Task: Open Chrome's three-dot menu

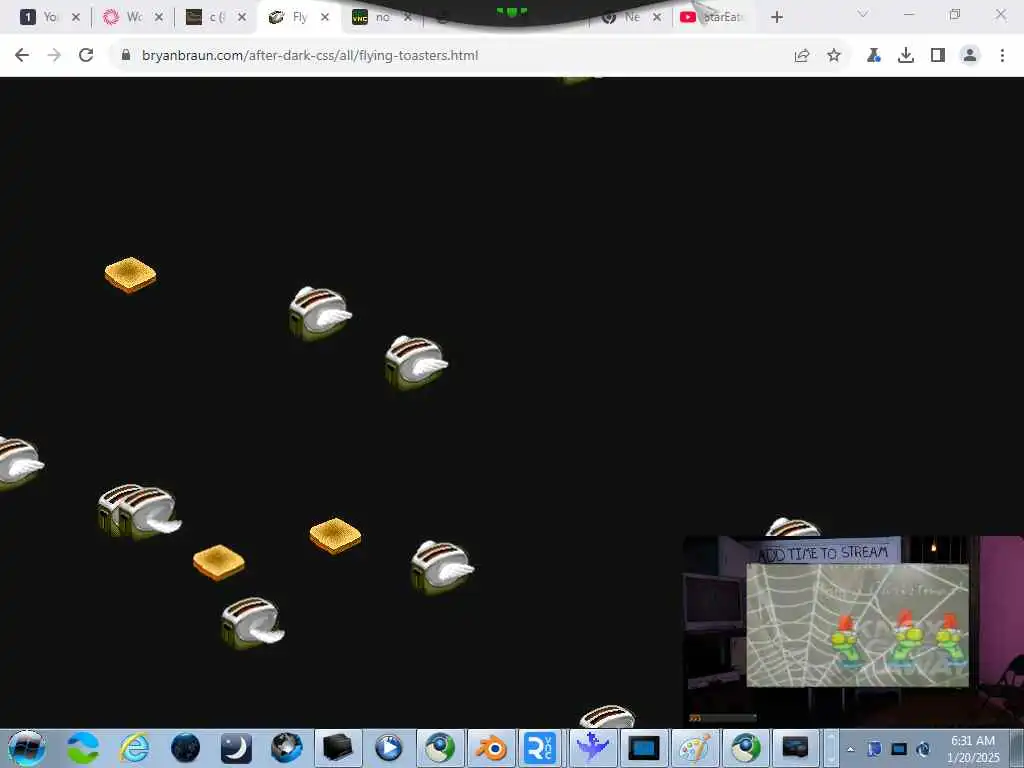Action: [x=1002, y=56]
